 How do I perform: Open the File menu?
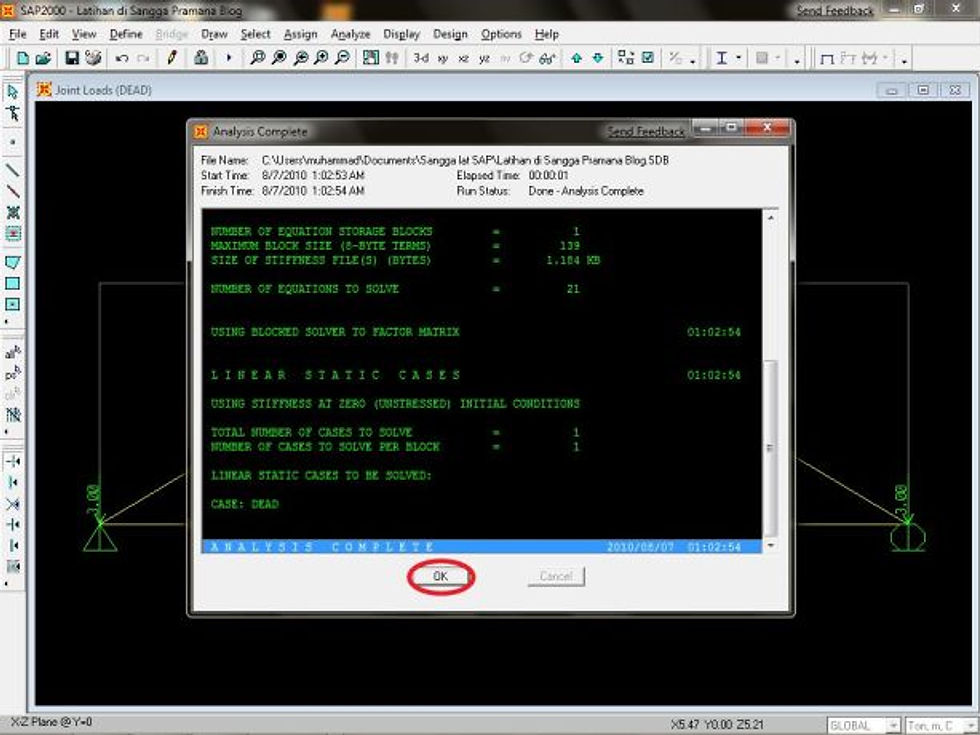click(18, 34)
